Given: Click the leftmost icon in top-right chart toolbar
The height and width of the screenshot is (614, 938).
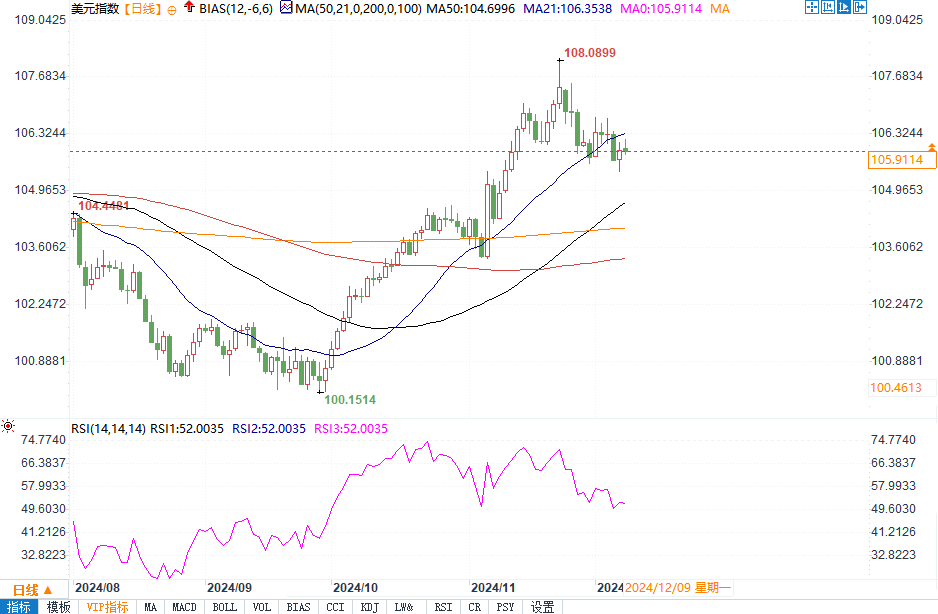Looking at the screenshot, I should tap(812, 8).
